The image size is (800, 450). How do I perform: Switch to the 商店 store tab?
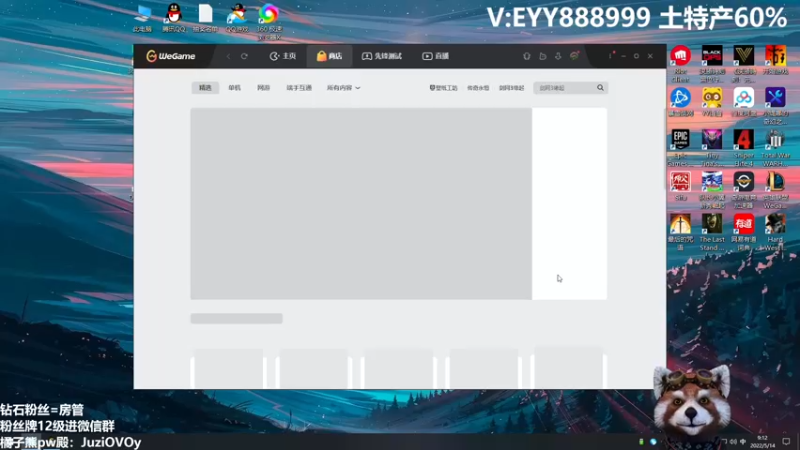click(x=330, y=56)
